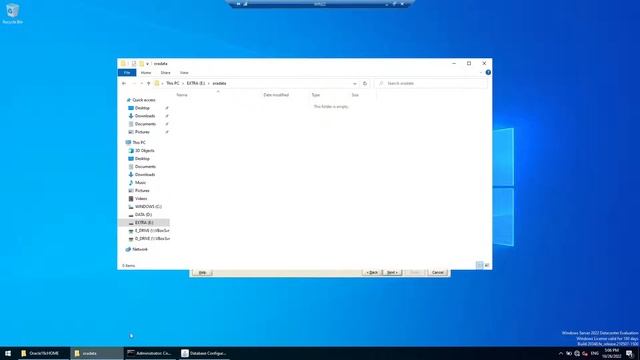
Task: Sort by the Date modified column header
Action: pyautogui.click(x=276, y=95)
